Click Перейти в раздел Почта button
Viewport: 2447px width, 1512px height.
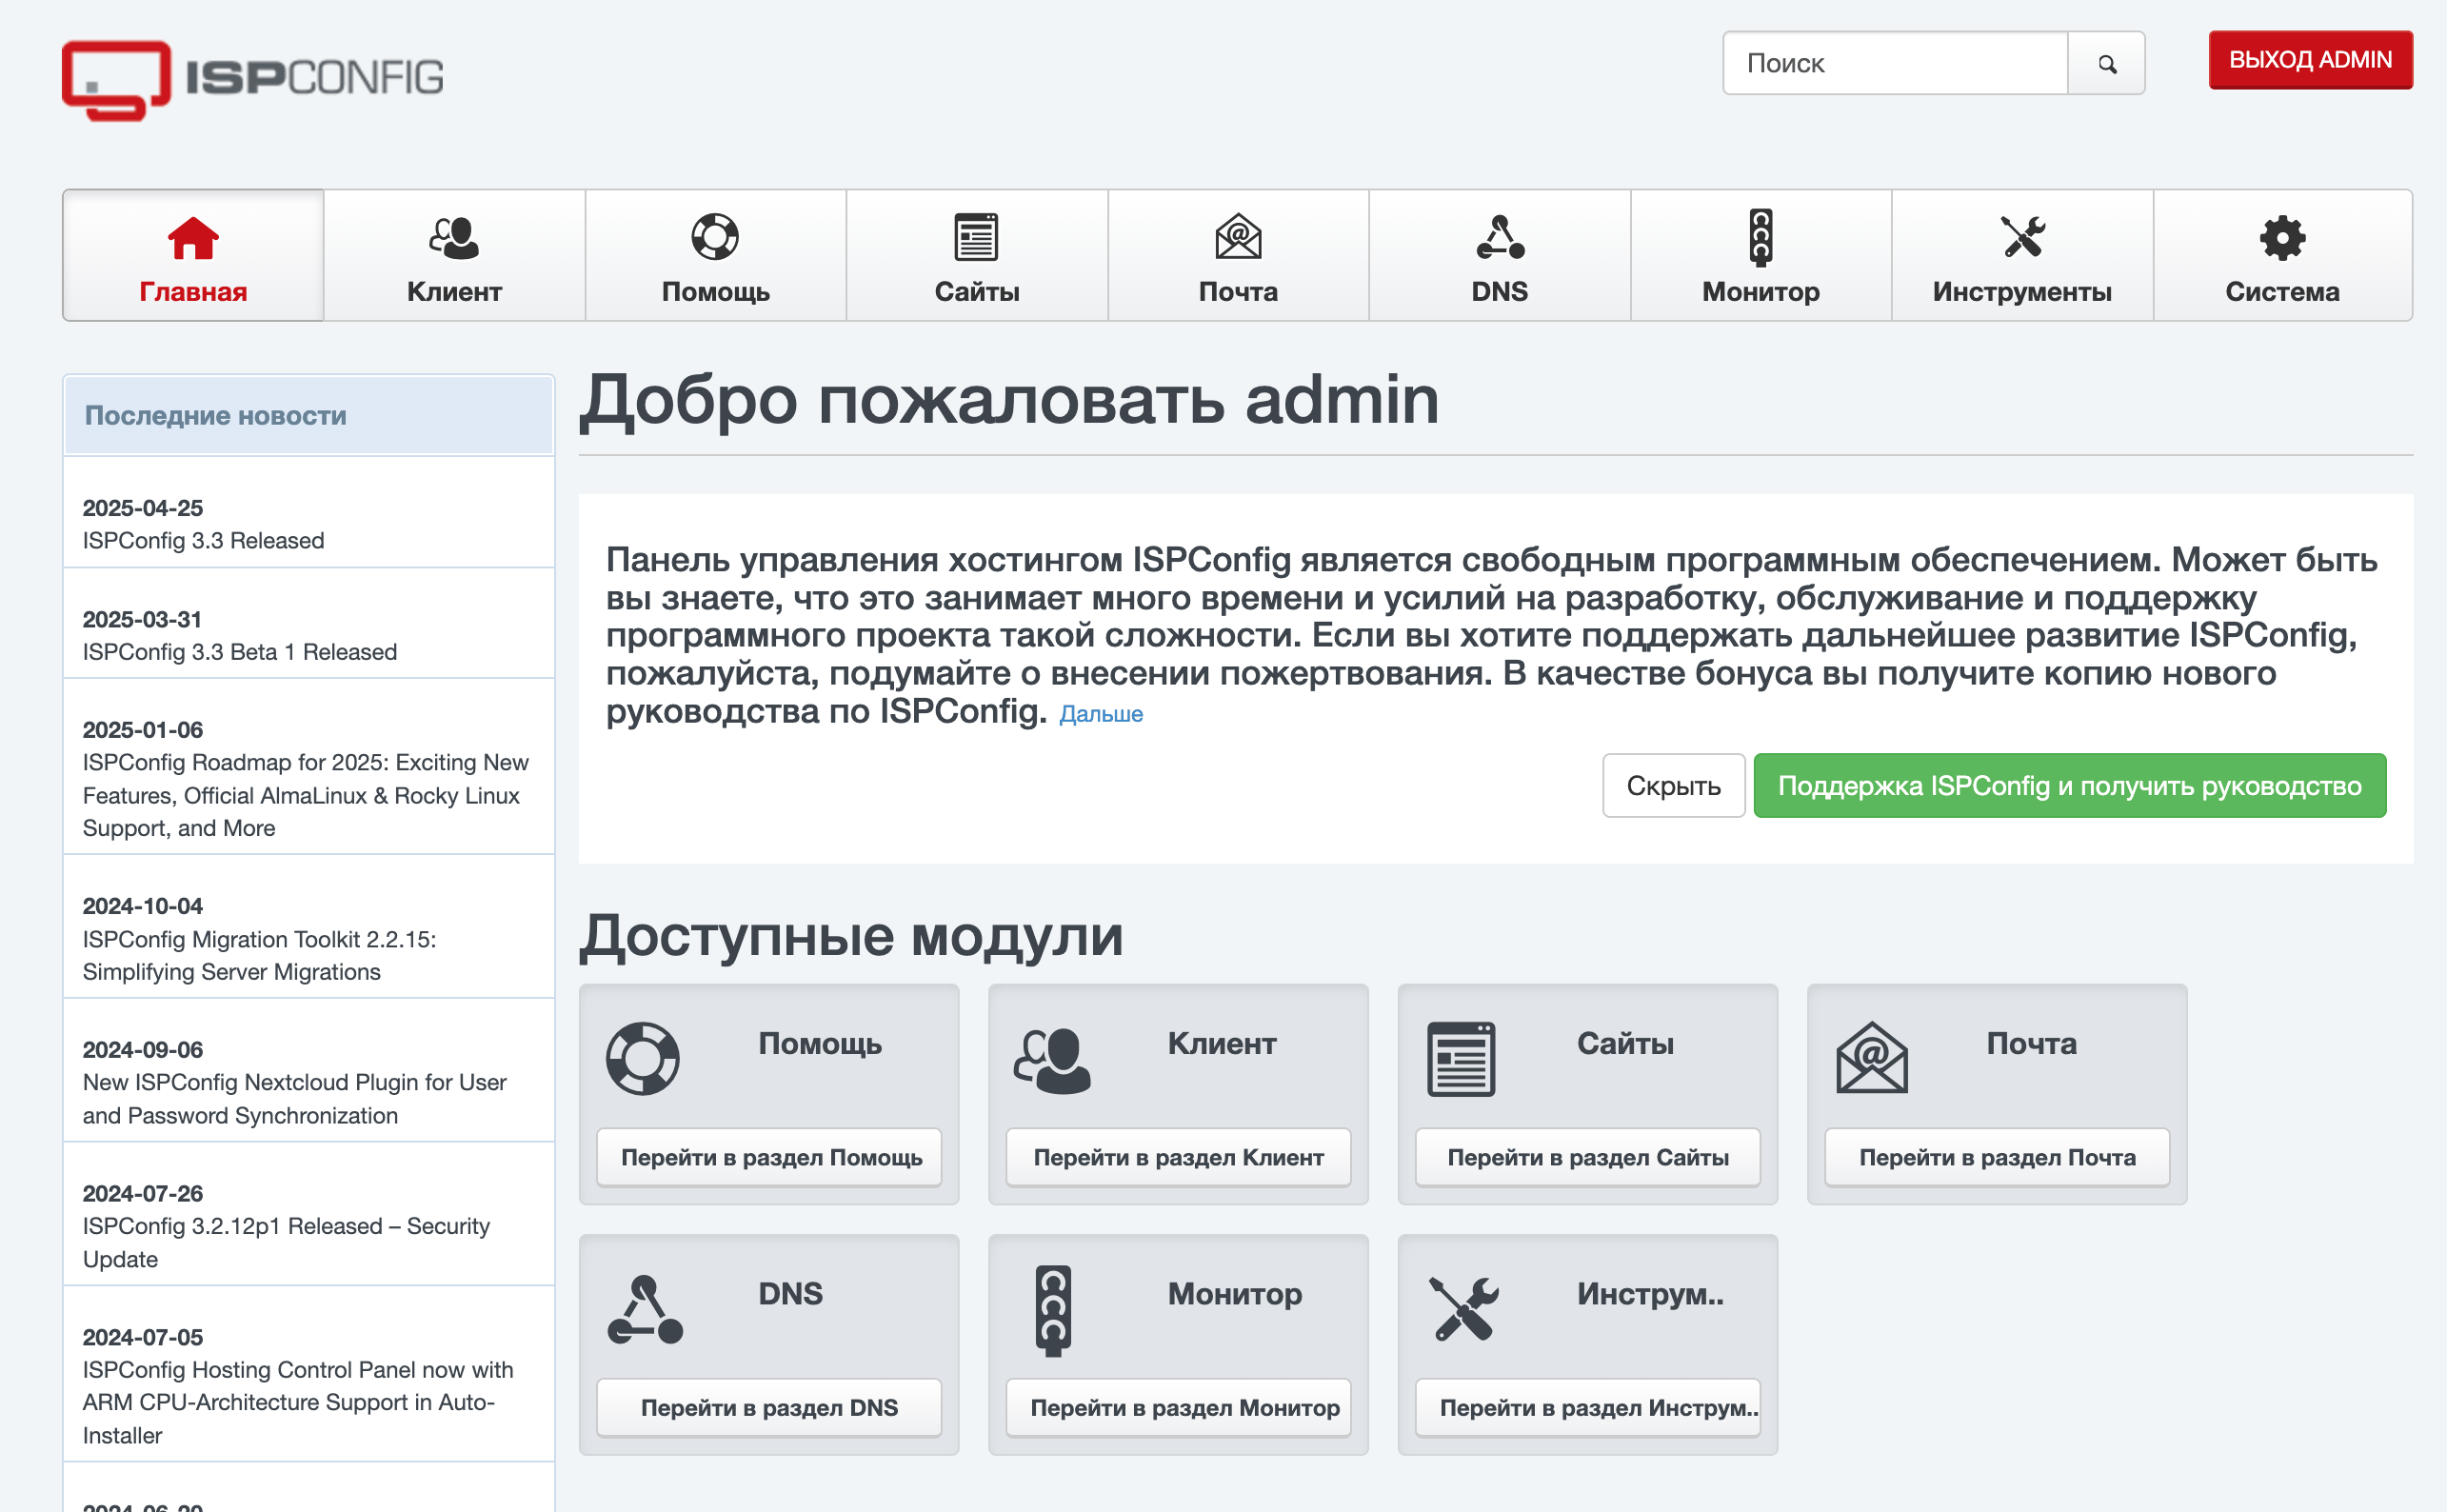(x=1997, y=1158)
